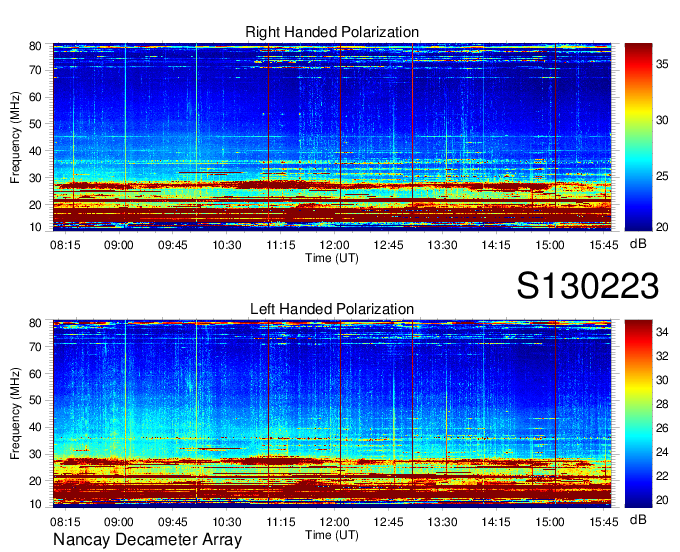Click the 80 MHz tick of Right Handed plot
The image size is (680, 552).
35,46
